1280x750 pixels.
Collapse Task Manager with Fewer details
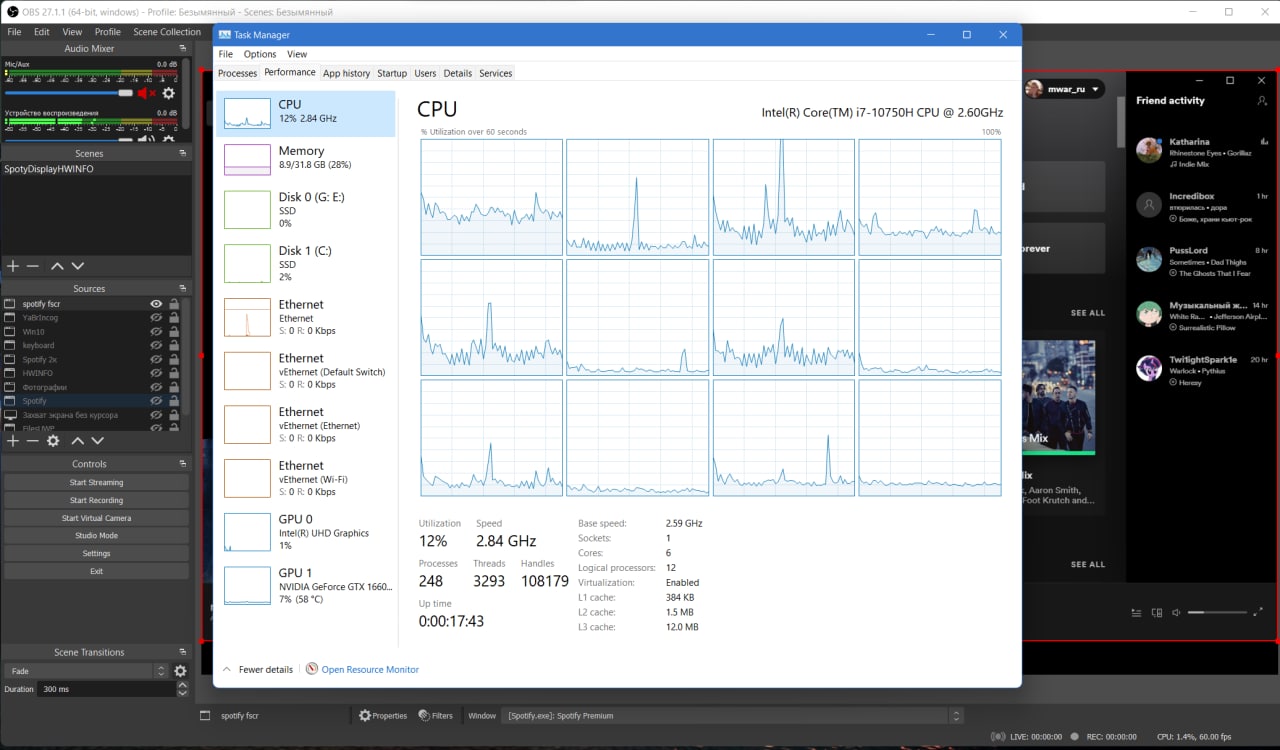(x=258, y=670)
